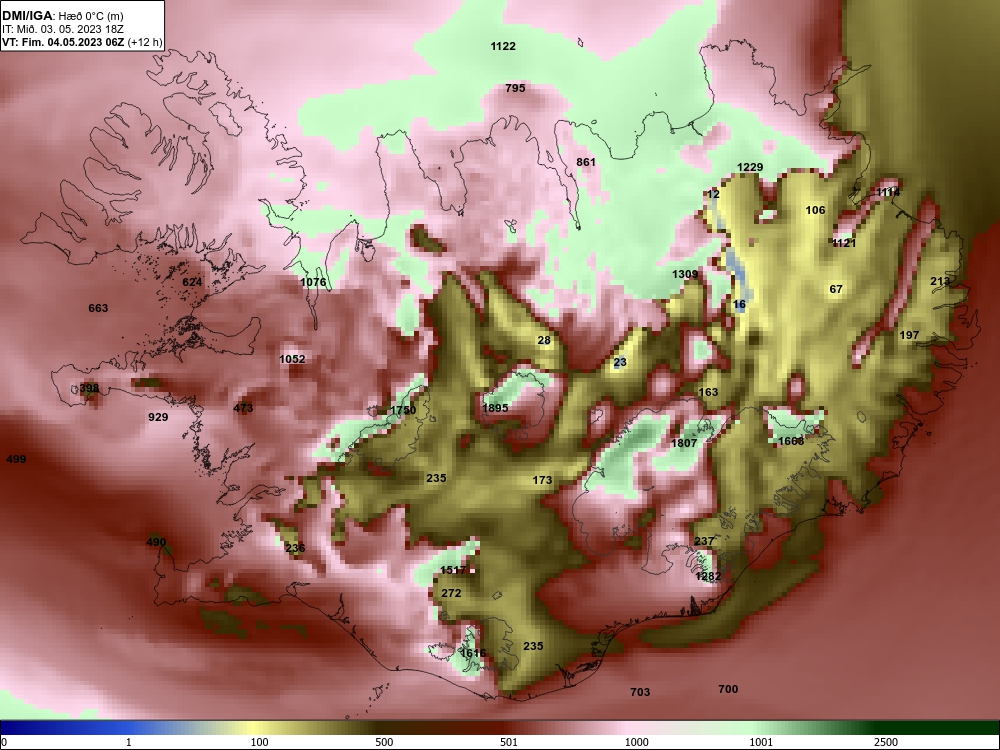This screenshot has width=1000, height=750.
Task: Select the map value 861
Action: (585, 162)
